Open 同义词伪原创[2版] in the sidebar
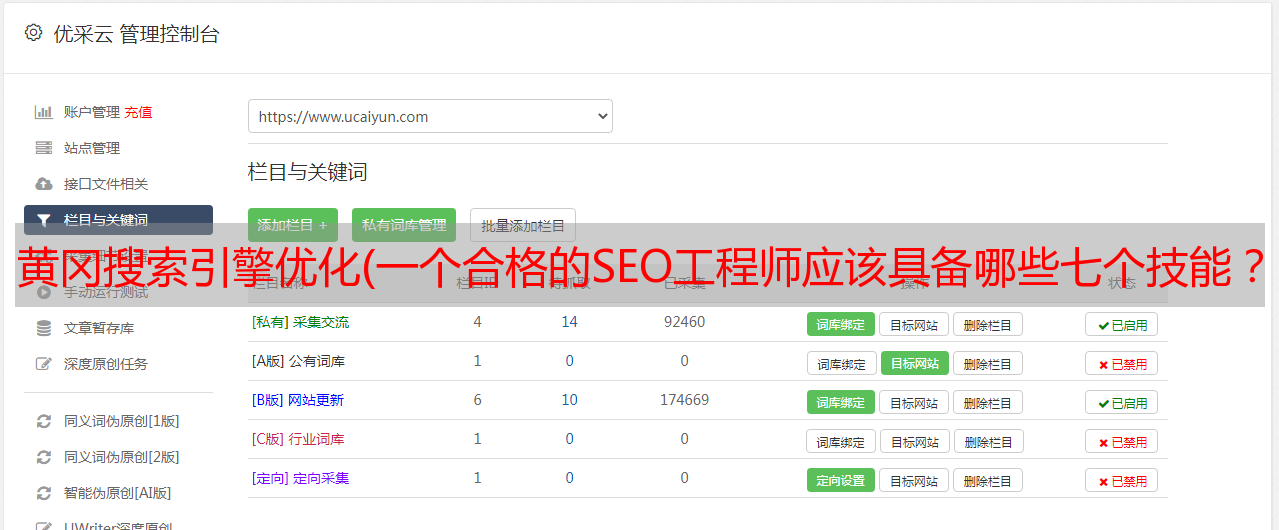 [x=122, y=457]
